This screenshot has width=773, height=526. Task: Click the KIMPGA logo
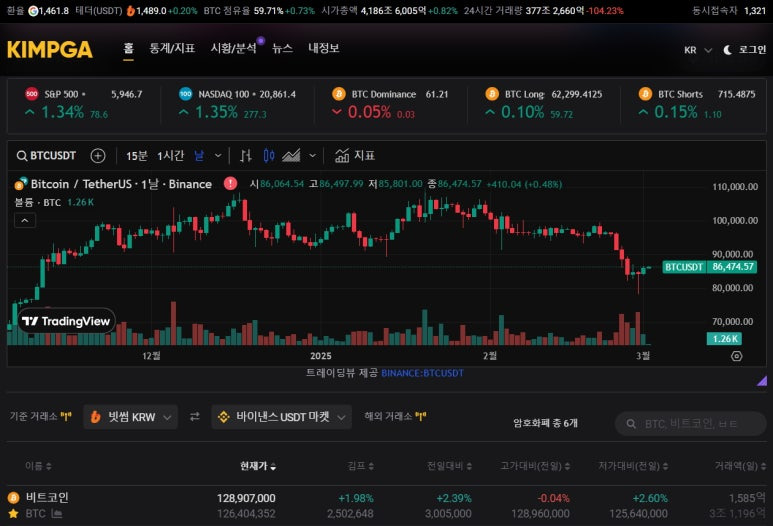50,49
